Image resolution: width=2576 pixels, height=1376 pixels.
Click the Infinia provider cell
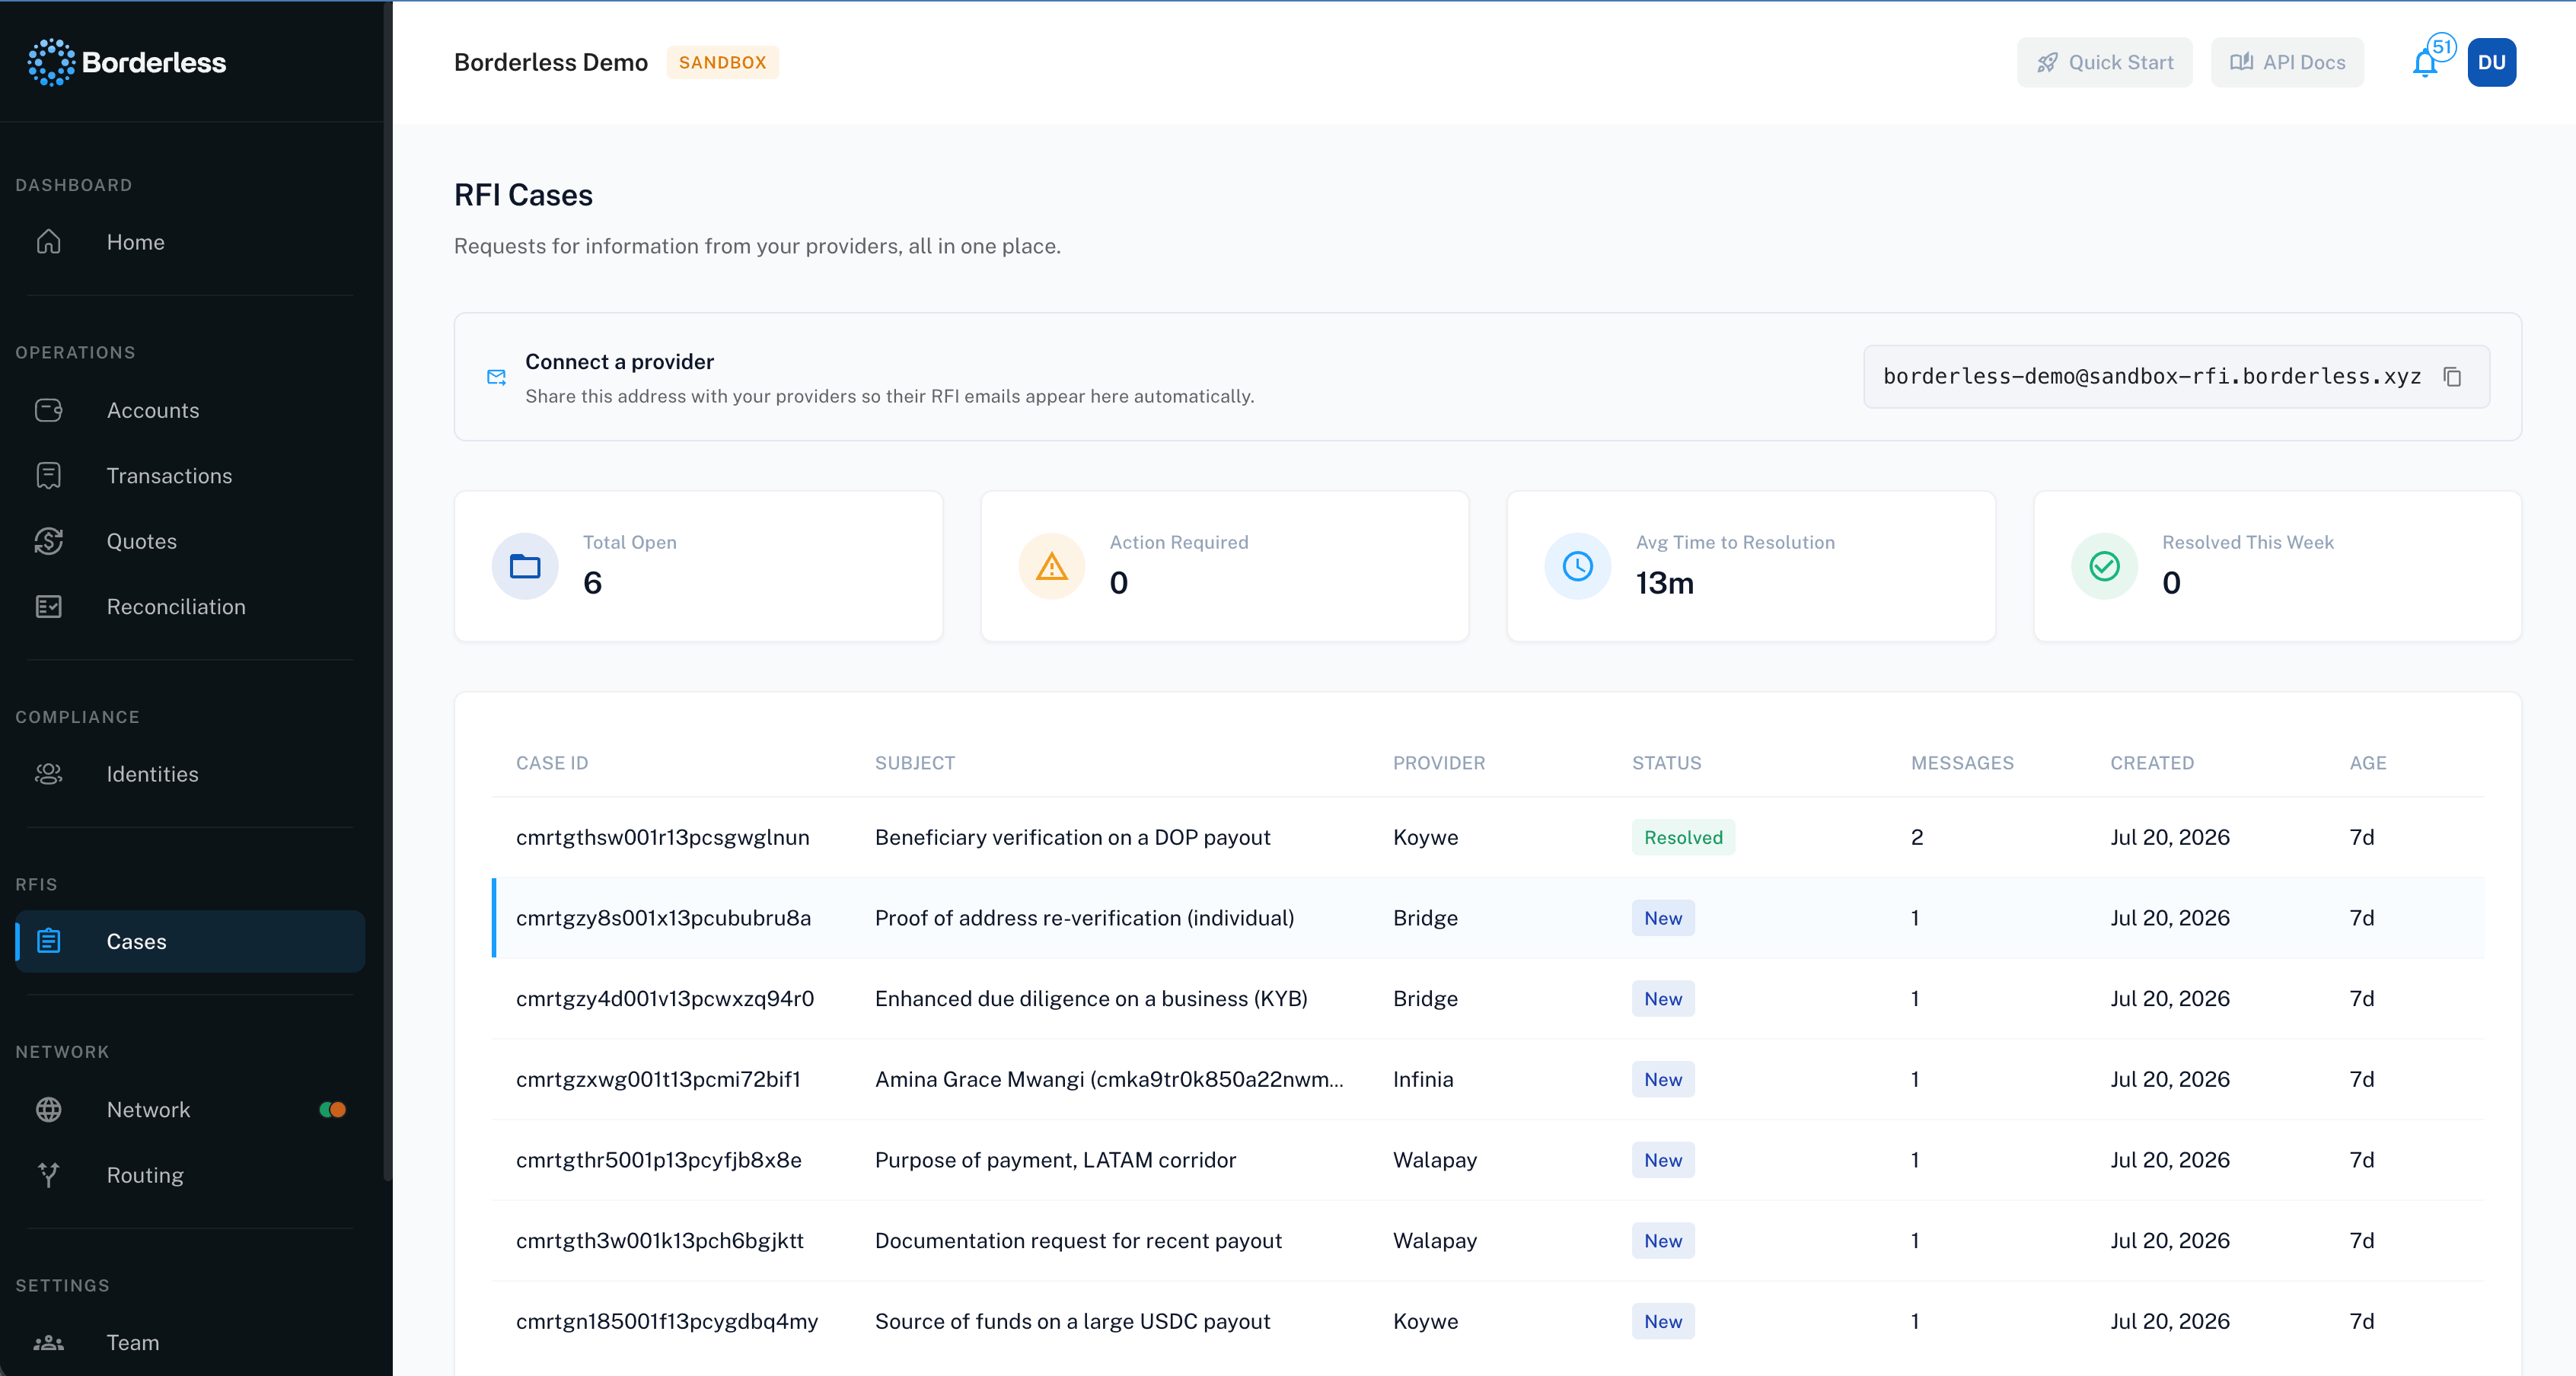tap(1423, 1079)
